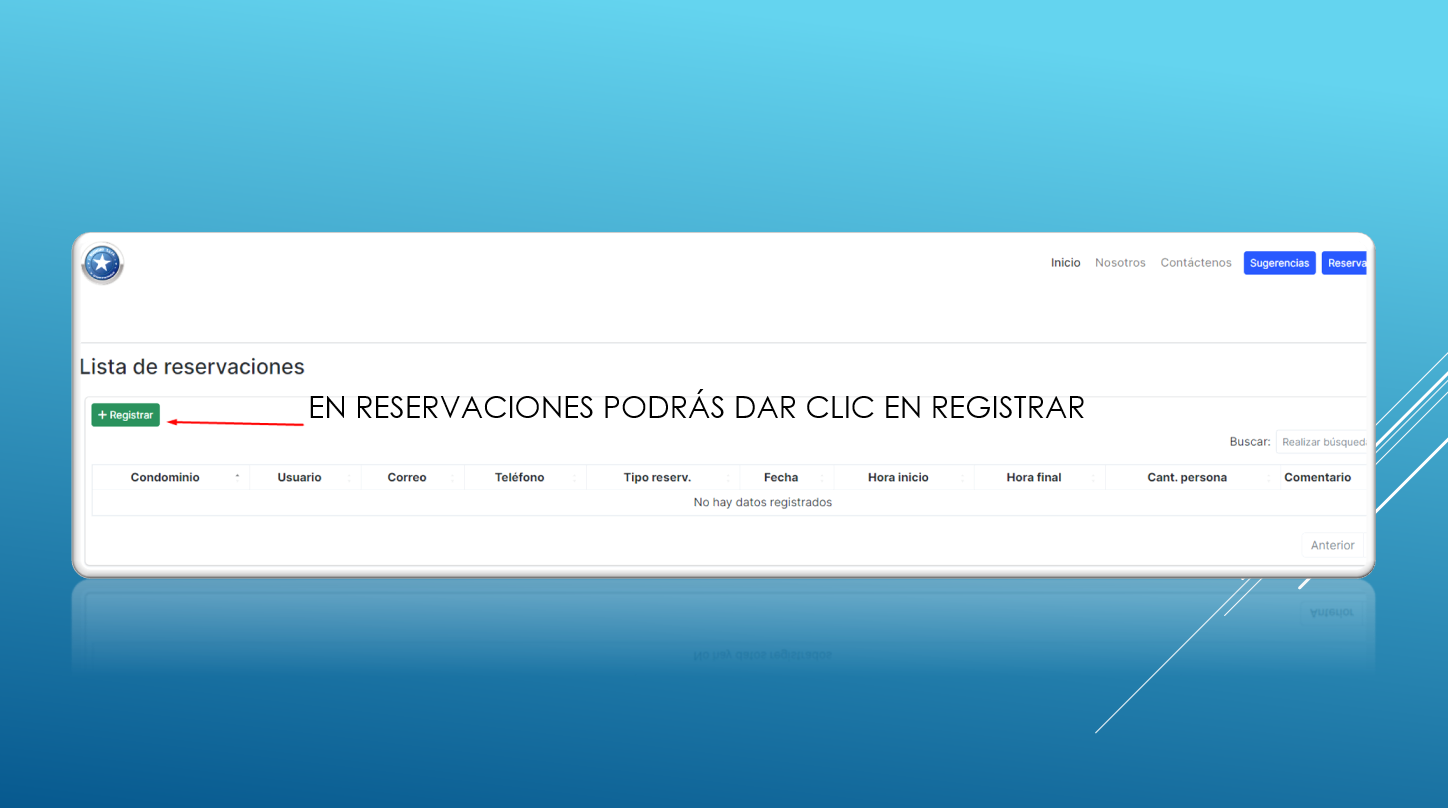Open the Contáctenos navigation link
Image resolution: width=1448 pixels, height=808 pixels.
1196,263
